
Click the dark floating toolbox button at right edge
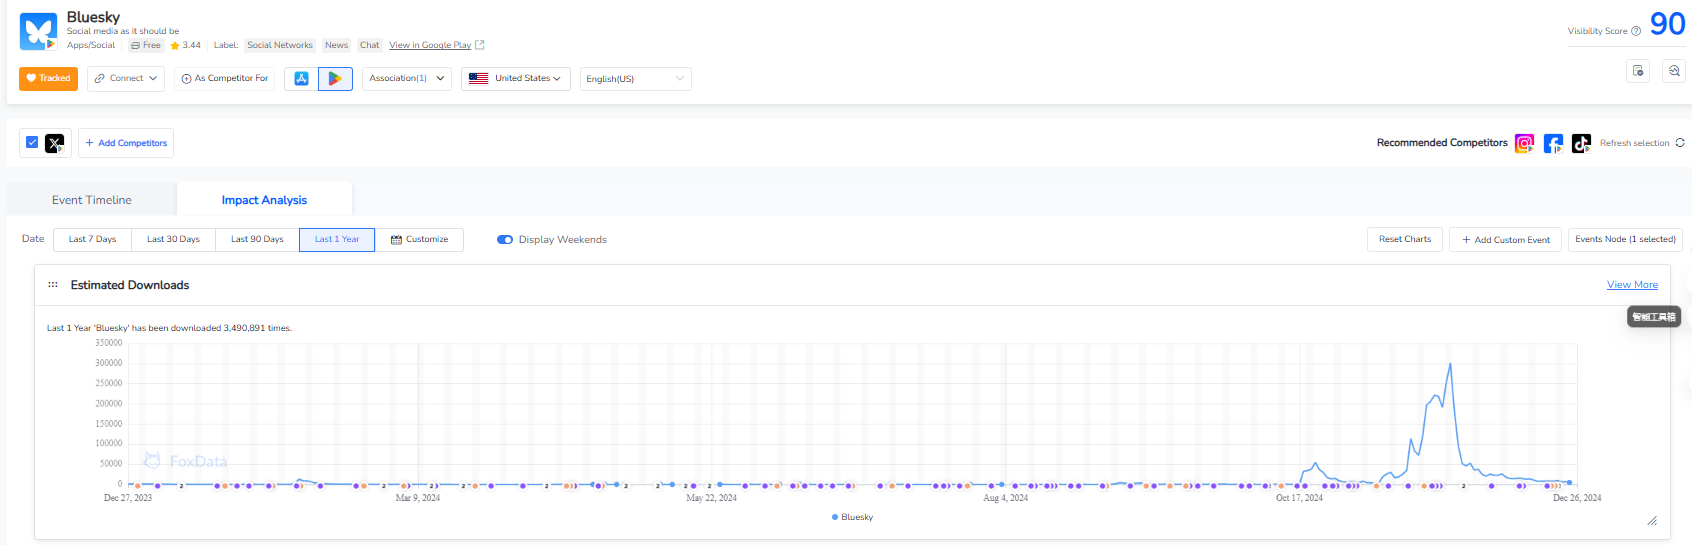tap(1654, 317)
